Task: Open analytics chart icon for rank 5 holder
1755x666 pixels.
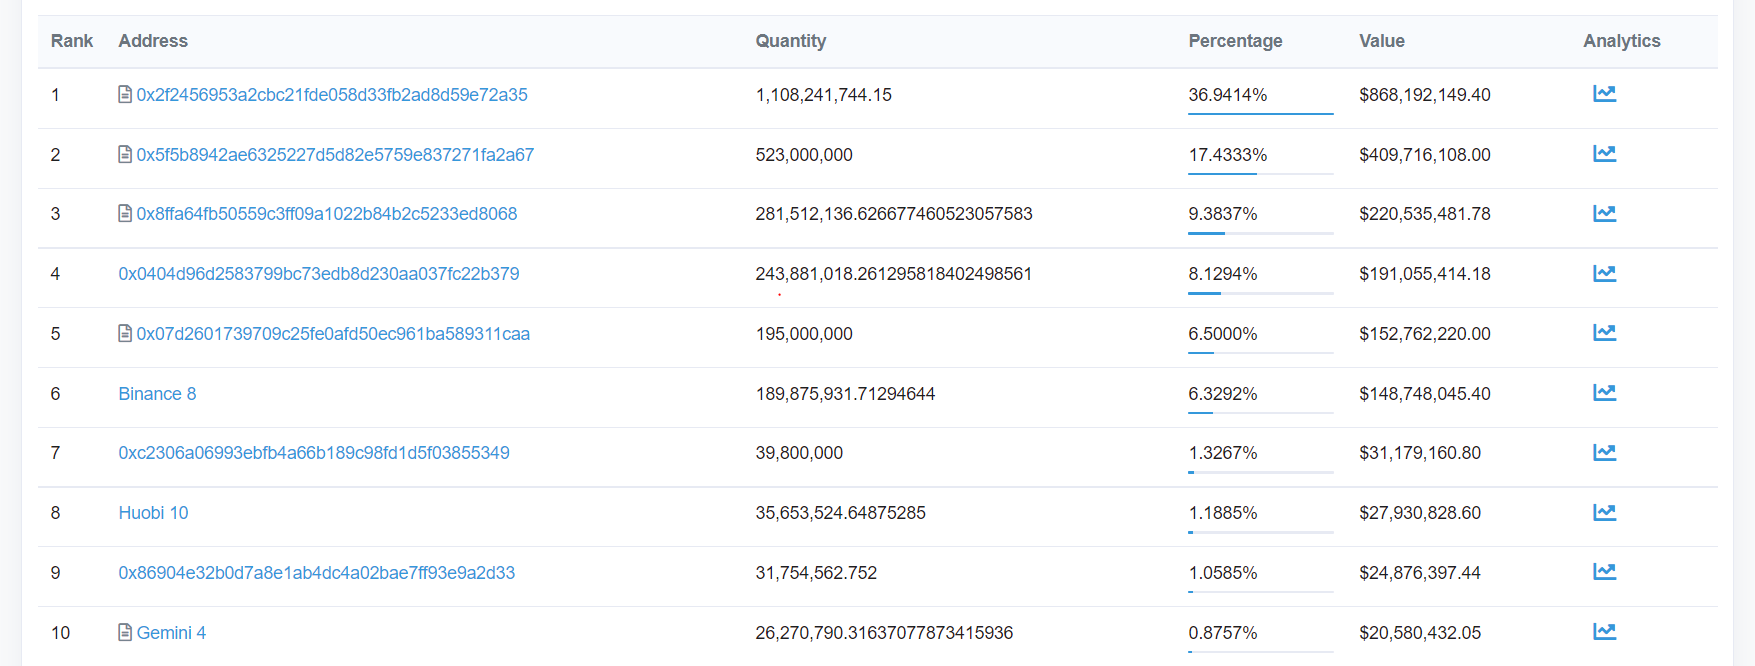Action: click(1604, 333)
